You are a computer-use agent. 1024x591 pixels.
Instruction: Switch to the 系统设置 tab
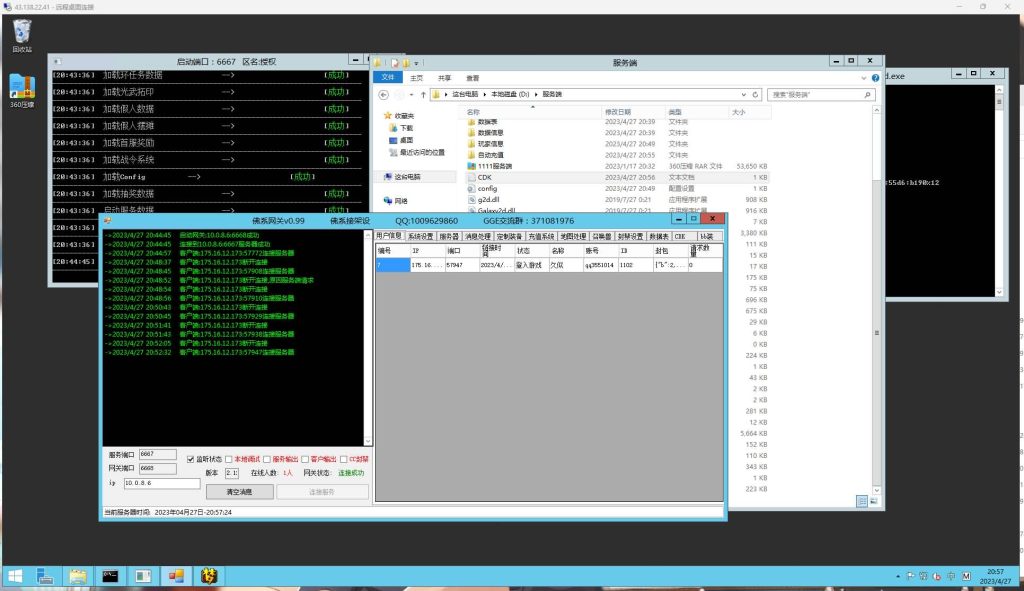[x=420, y=237]
